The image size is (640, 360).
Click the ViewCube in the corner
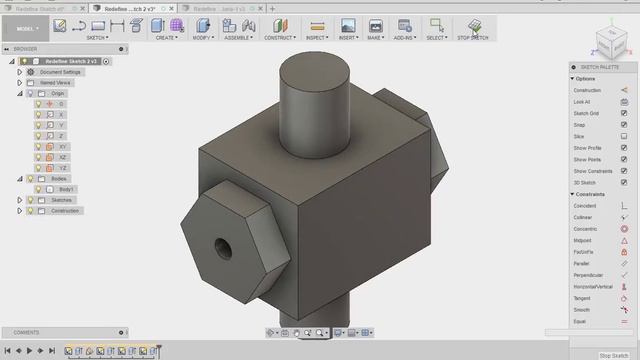[611, 43]
